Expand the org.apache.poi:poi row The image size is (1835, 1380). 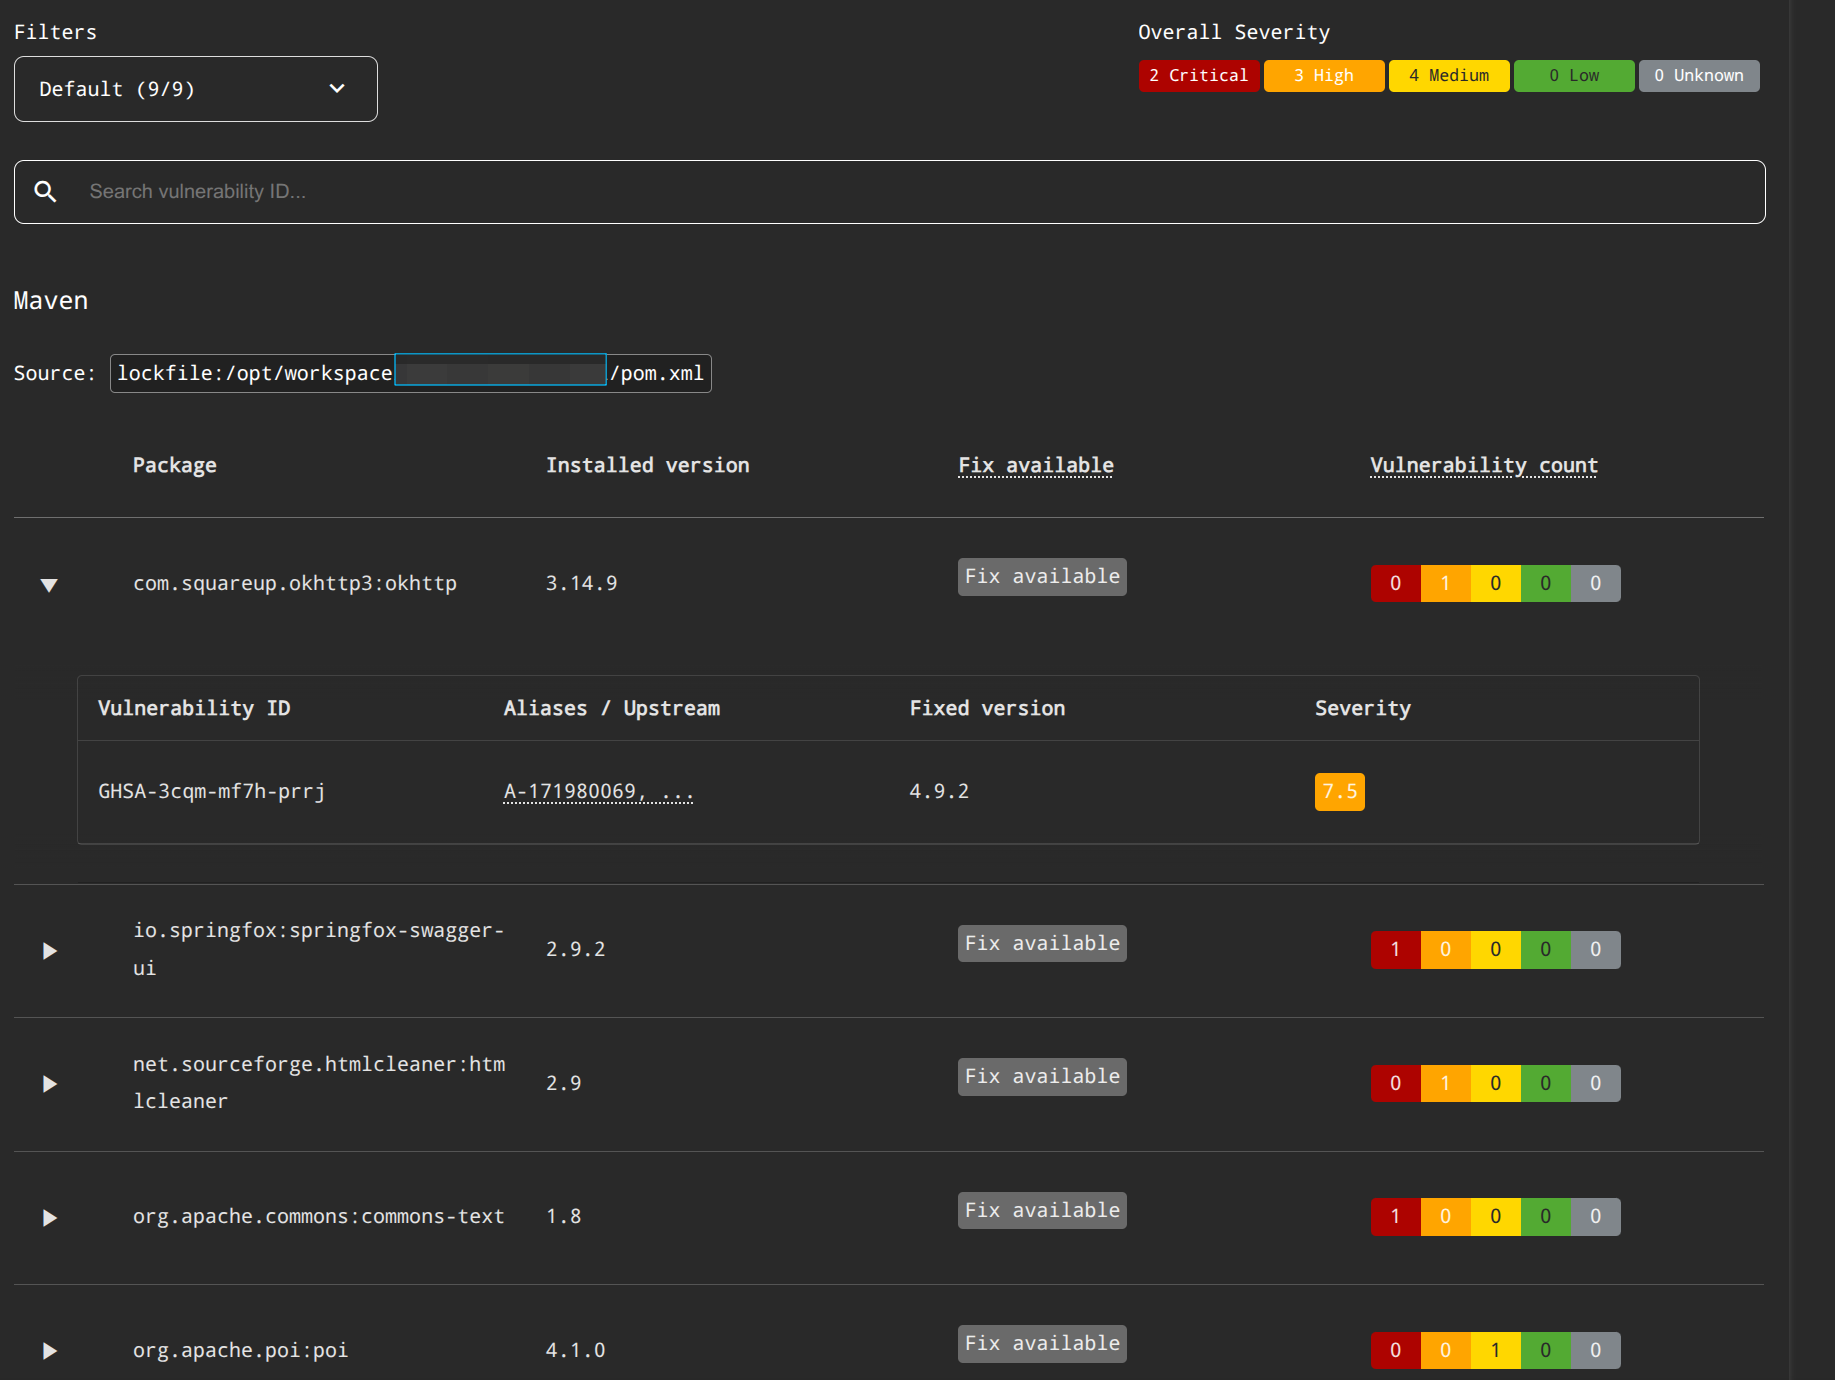coord(49,1351)
